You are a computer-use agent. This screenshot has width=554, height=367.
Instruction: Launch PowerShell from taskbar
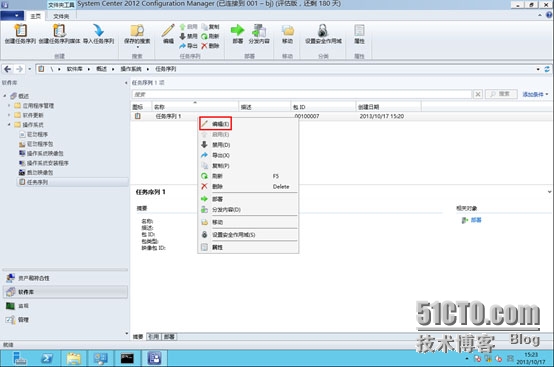[x=47, y=358]
